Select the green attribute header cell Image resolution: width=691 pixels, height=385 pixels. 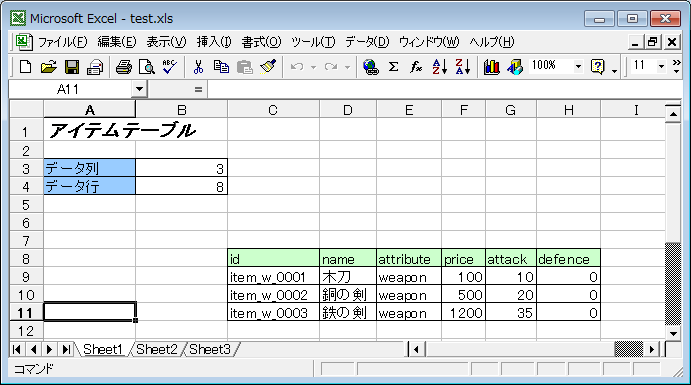(409, 258)
